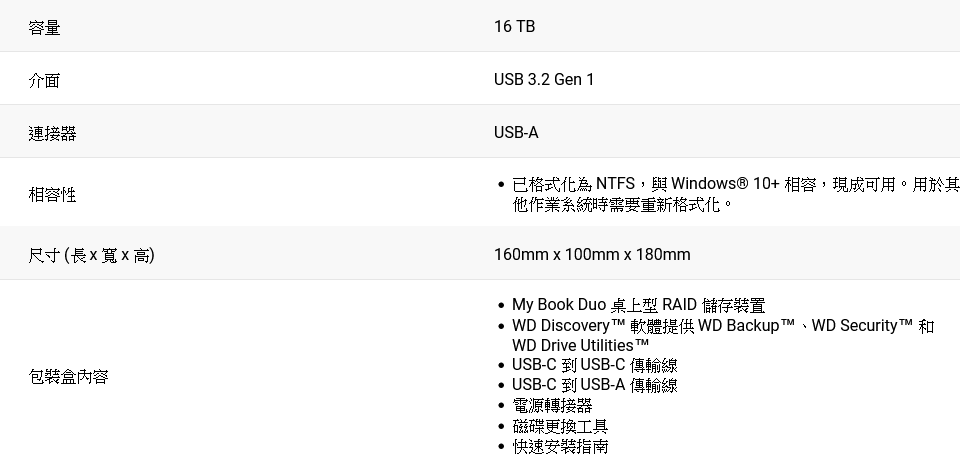Screen dimensions: 960x468
Task: Select the USB-A connector value
Action: pyautogui.click(x=516, y=133)
